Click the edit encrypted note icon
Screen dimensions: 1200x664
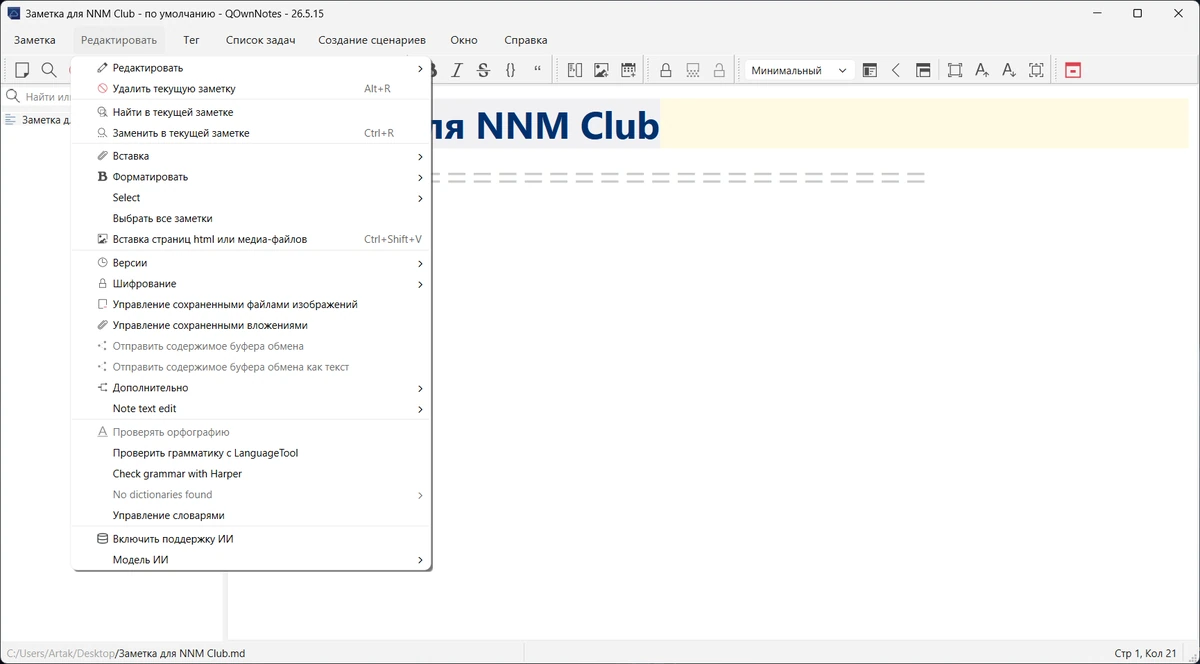point(692,70)
